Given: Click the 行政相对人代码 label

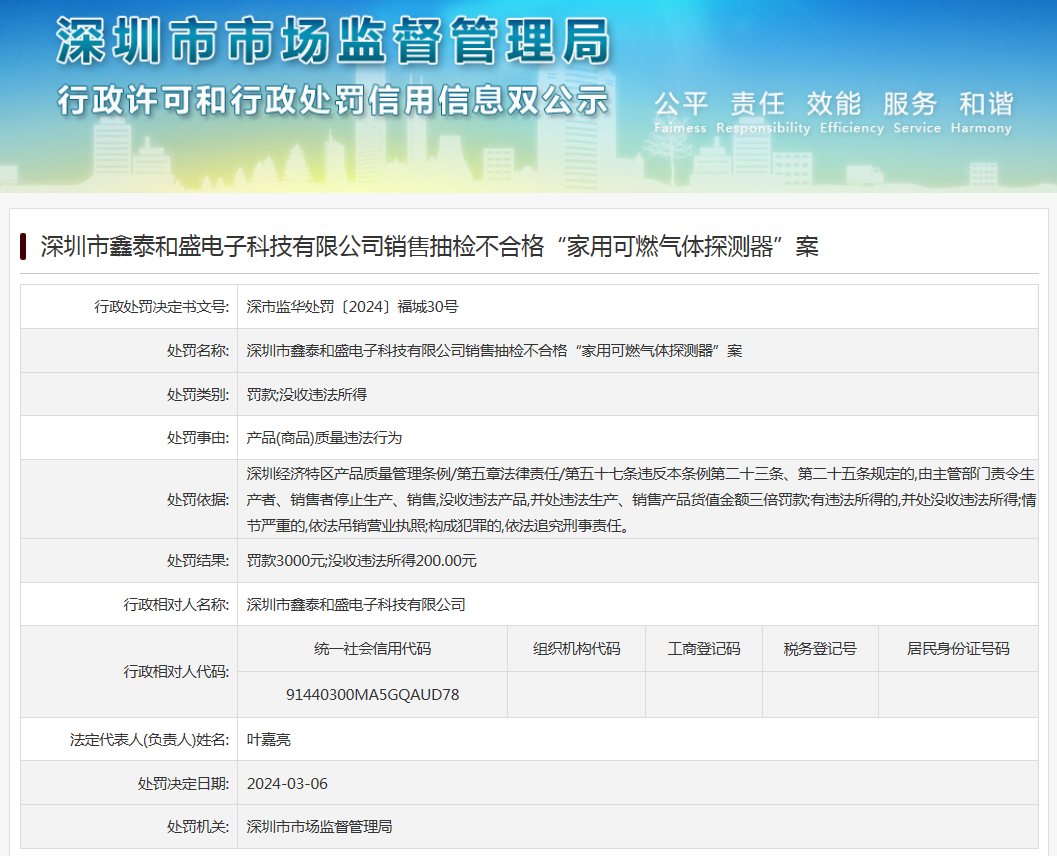Looking at the screenshot, I should tap(177, 671).
